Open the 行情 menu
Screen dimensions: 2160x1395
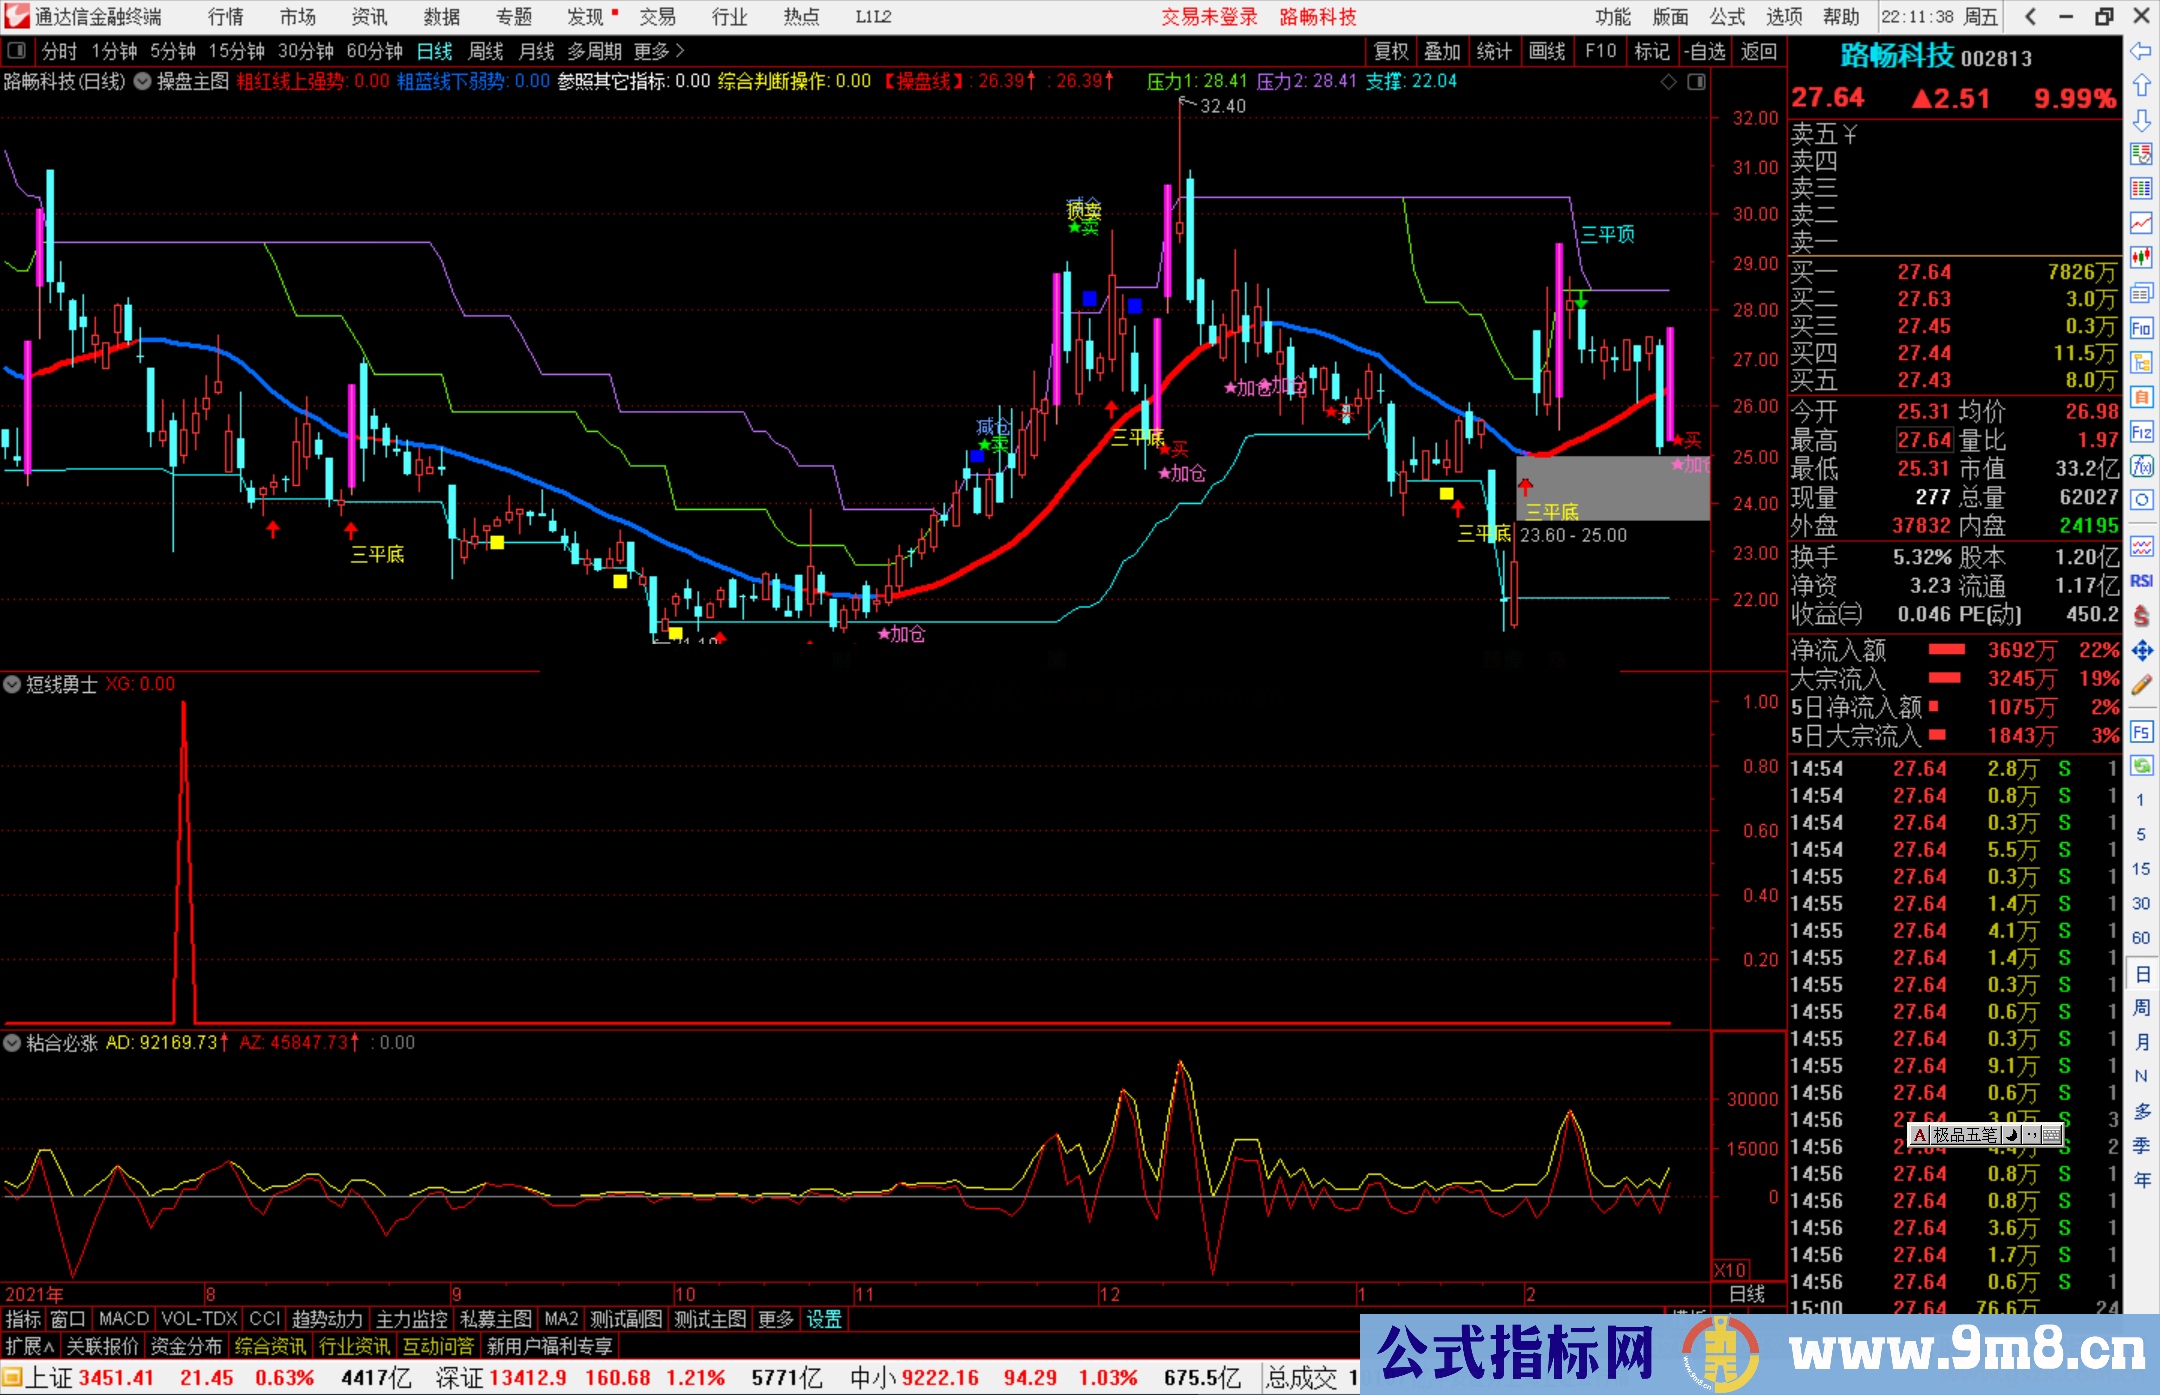225,17
